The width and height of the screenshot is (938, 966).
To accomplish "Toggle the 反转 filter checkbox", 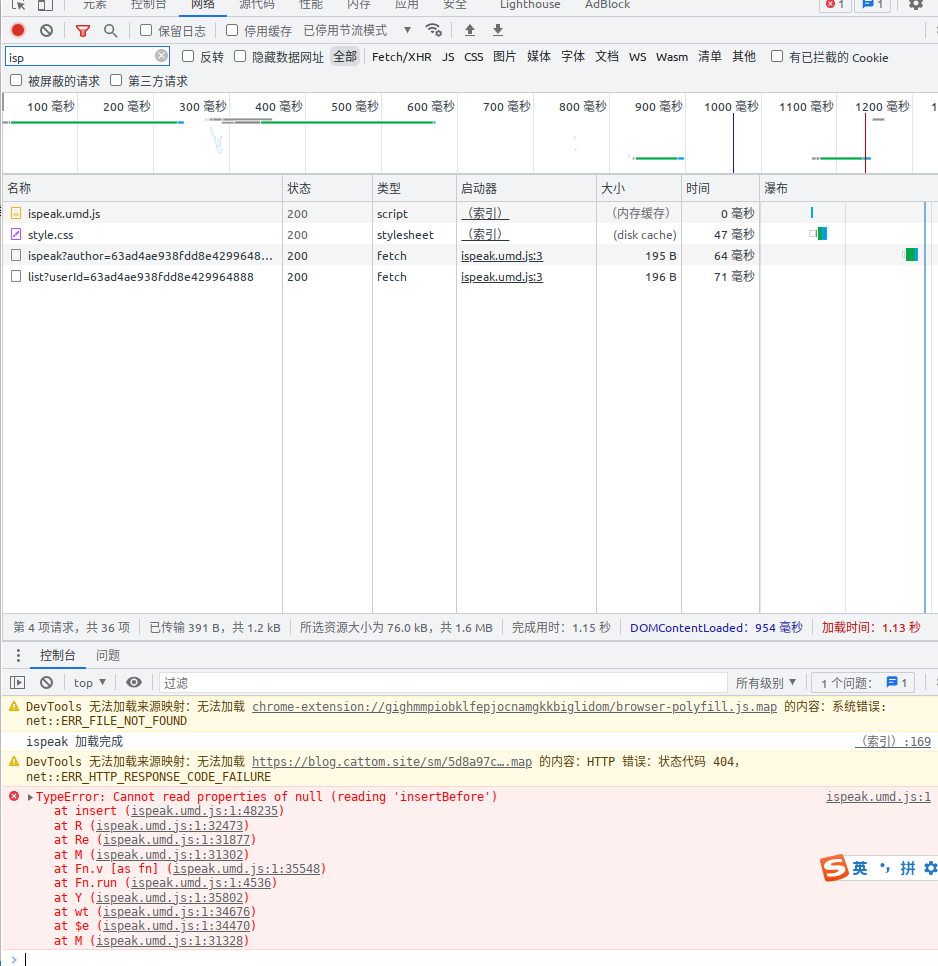I will (x=189, y=57).
